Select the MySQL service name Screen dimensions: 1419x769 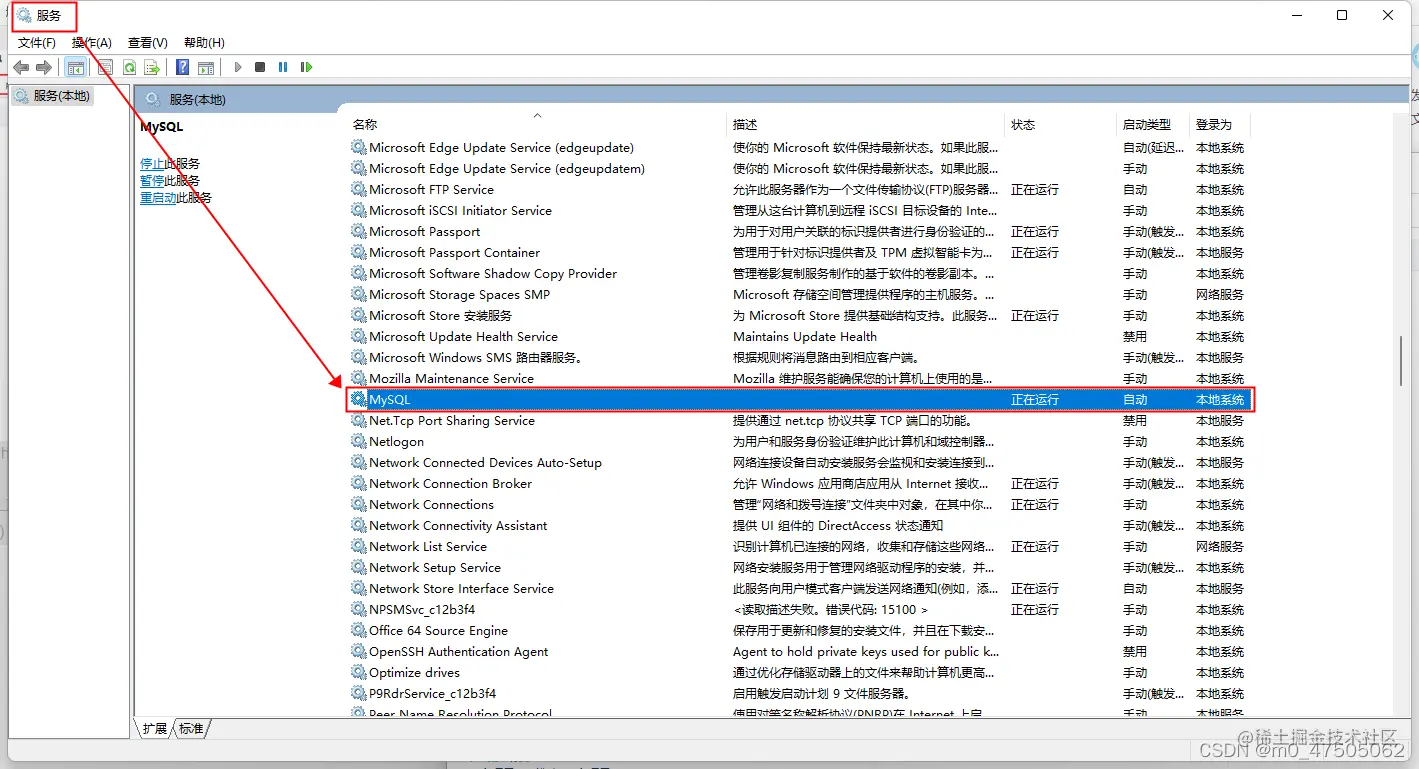pos(390,399)
